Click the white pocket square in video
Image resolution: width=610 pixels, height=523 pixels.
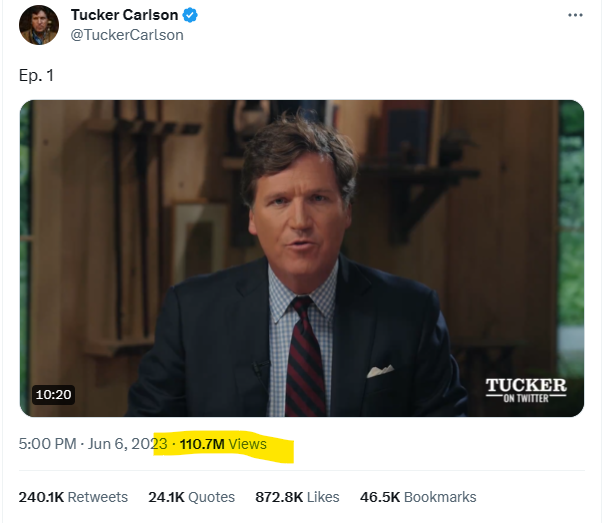point(380,371)
